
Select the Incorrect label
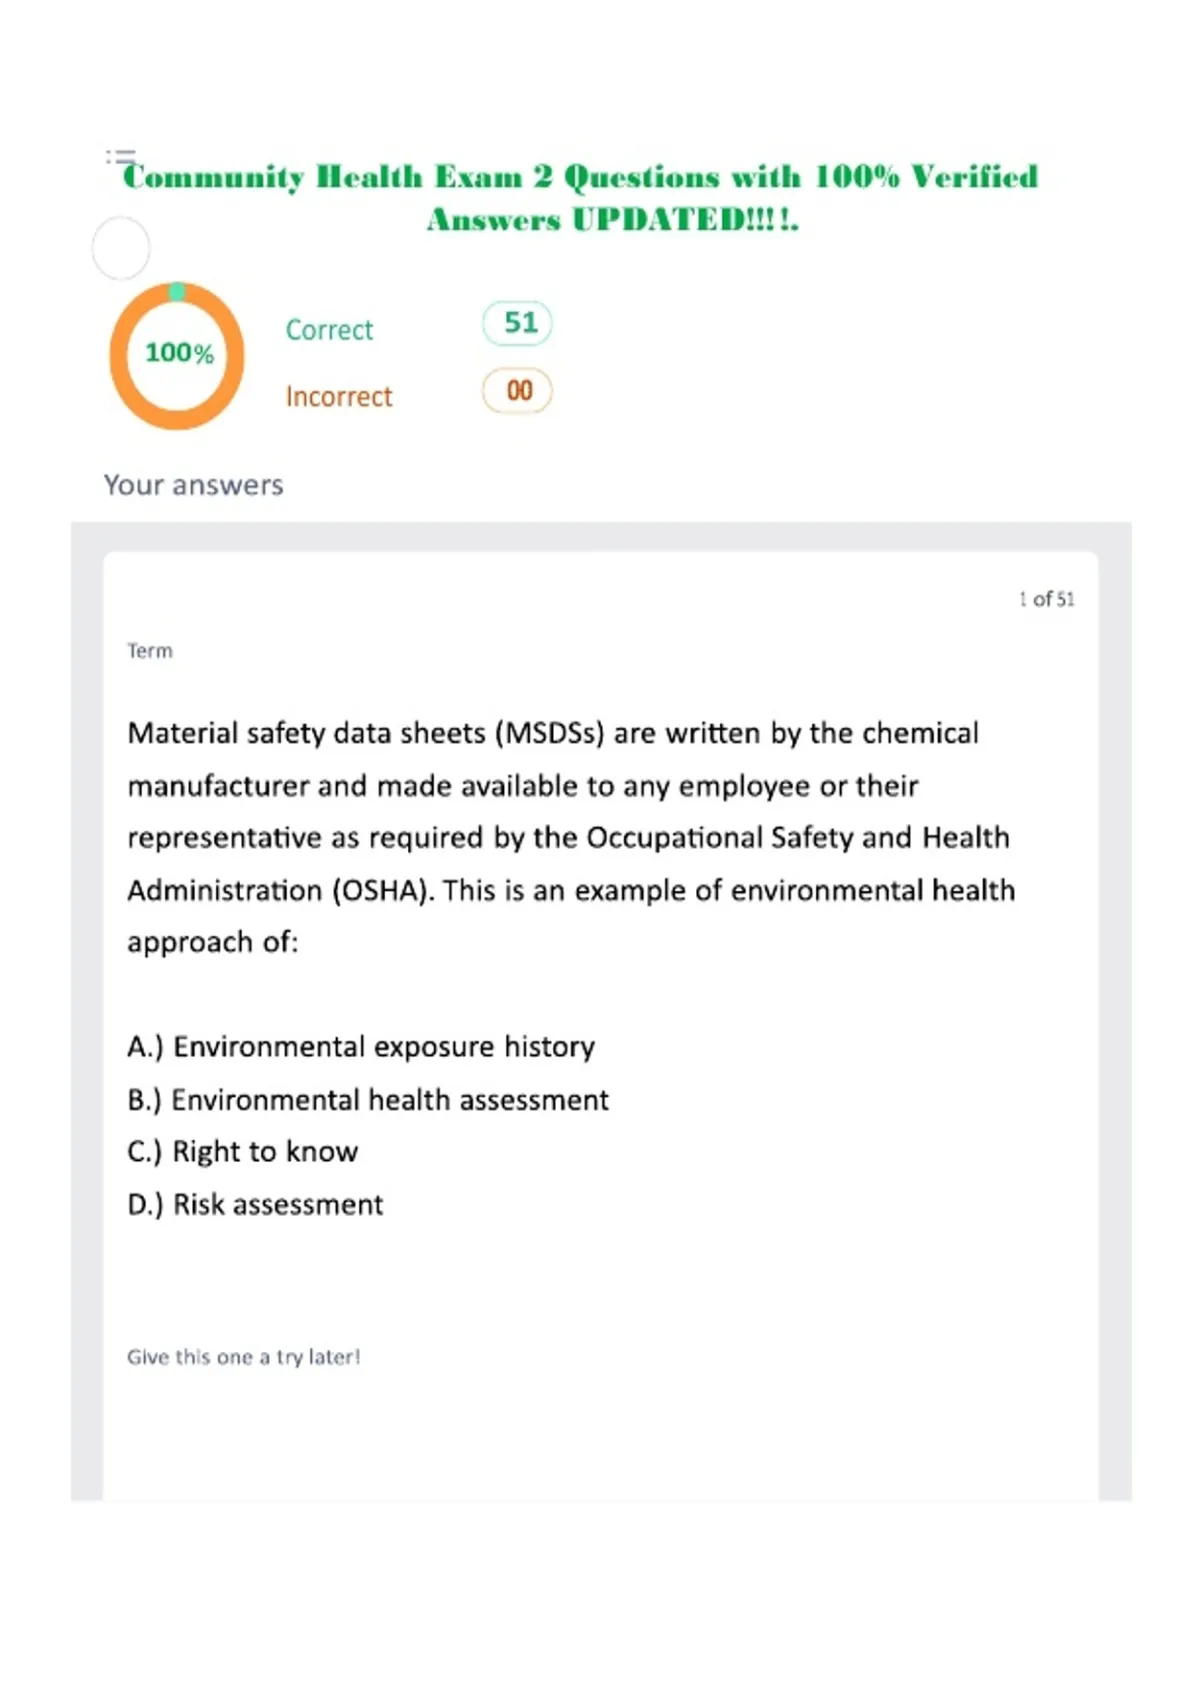point(339,397)
